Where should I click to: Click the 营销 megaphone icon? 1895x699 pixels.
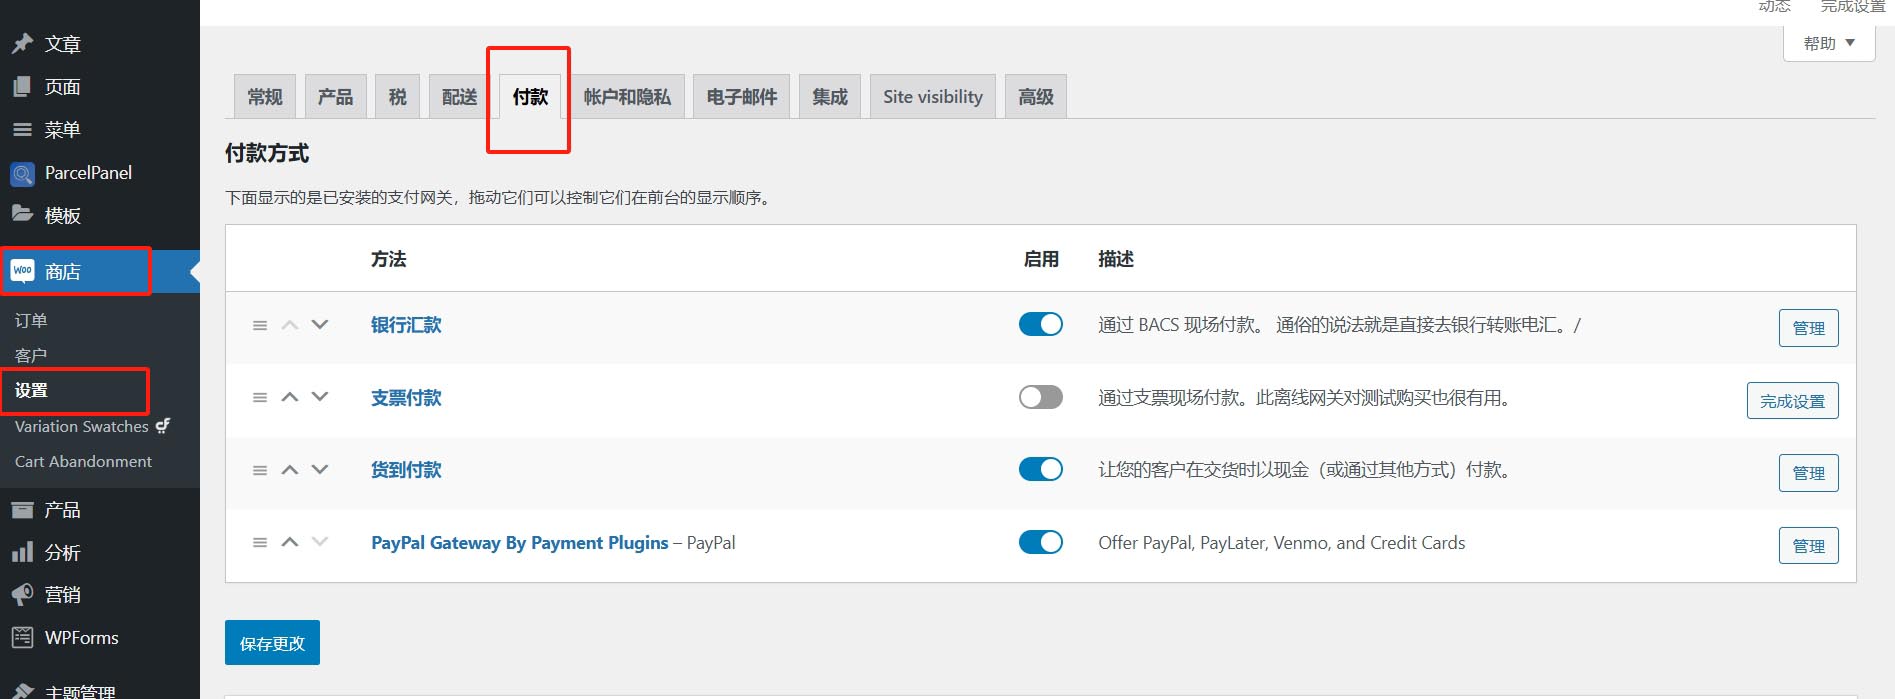coord(22,595)
